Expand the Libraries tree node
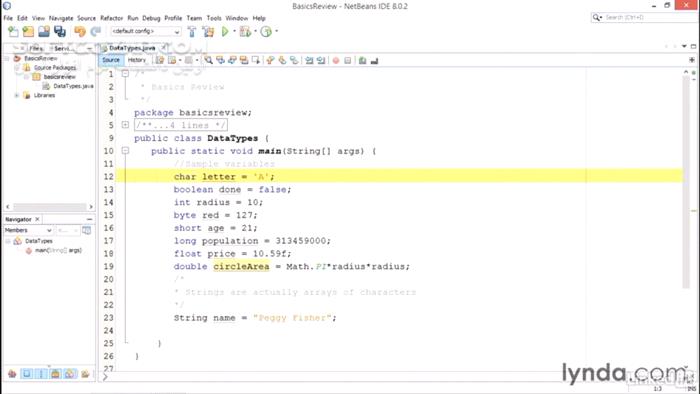This screenshot has width=700, height=394. (x=17, y=95)
